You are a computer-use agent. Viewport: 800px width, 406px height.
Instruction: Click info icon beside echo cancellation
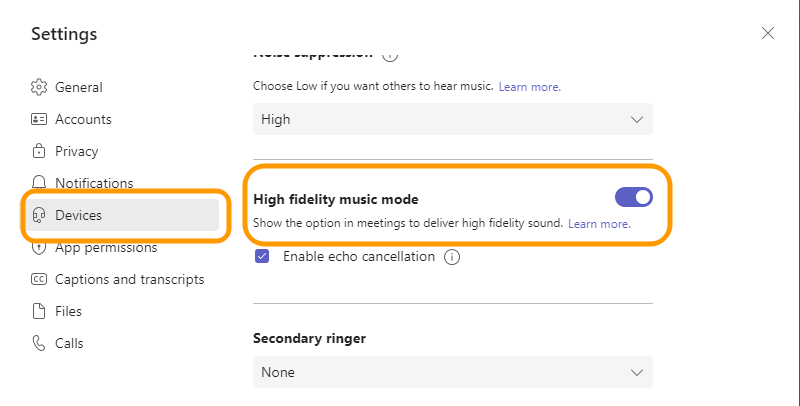coord(452,257)
